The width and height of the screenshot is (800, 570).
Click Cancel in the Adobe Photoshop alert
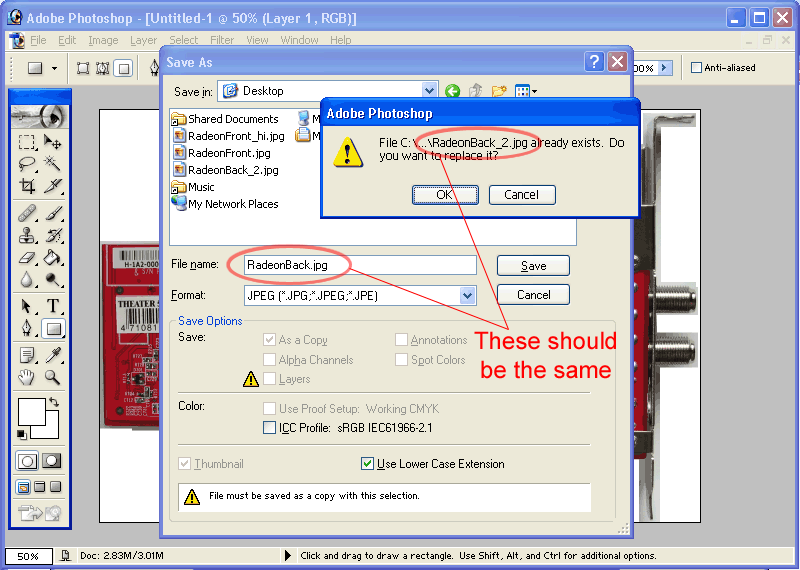521,194
